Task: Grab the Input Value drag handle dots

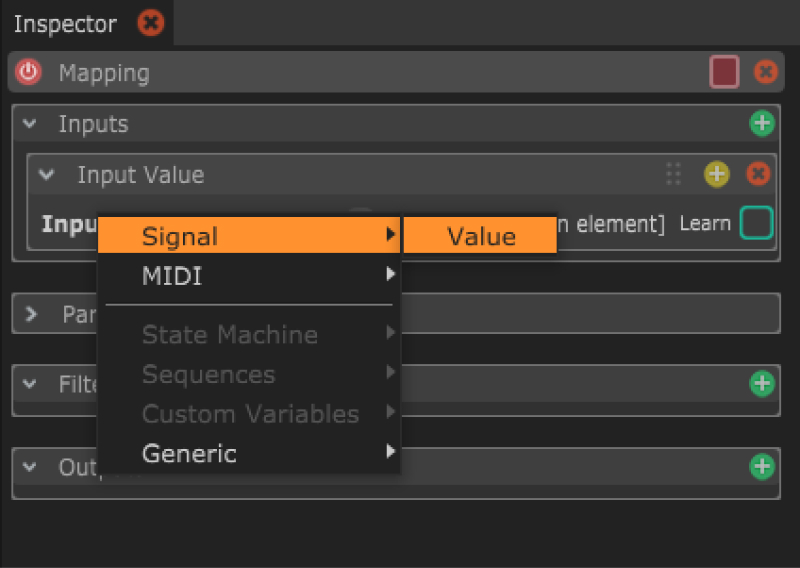Action: [x=674, y=175]
